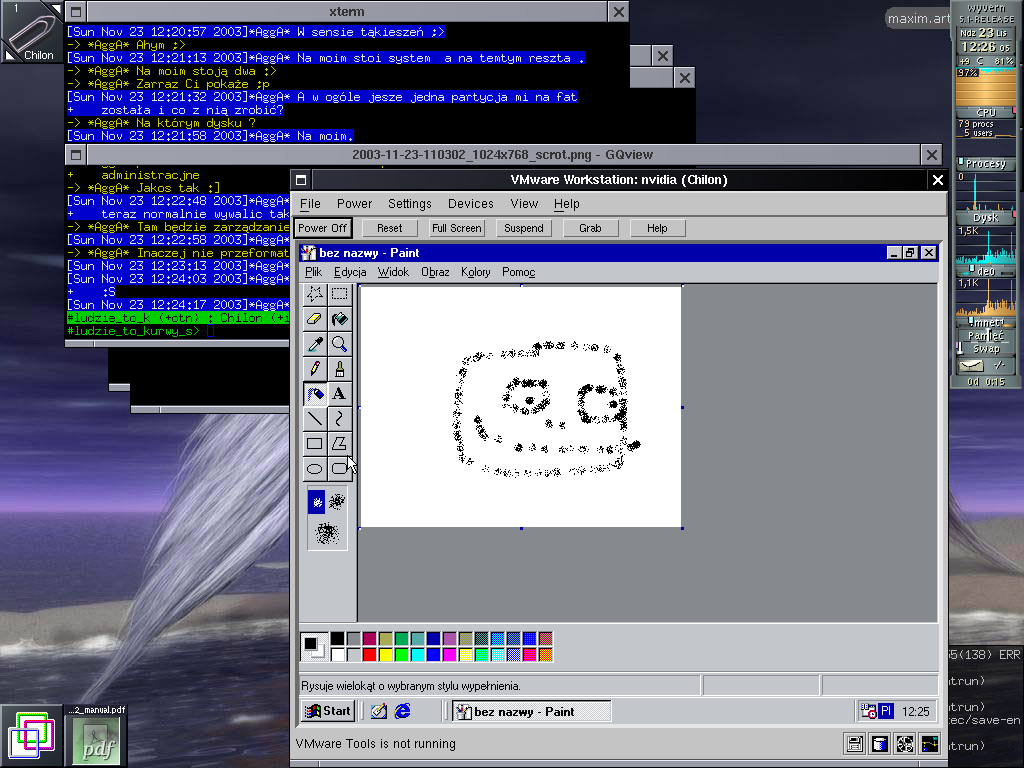Screen dimensions: 1024x768
Task: Activate the Text tool
Action: (x=340, y=394)
